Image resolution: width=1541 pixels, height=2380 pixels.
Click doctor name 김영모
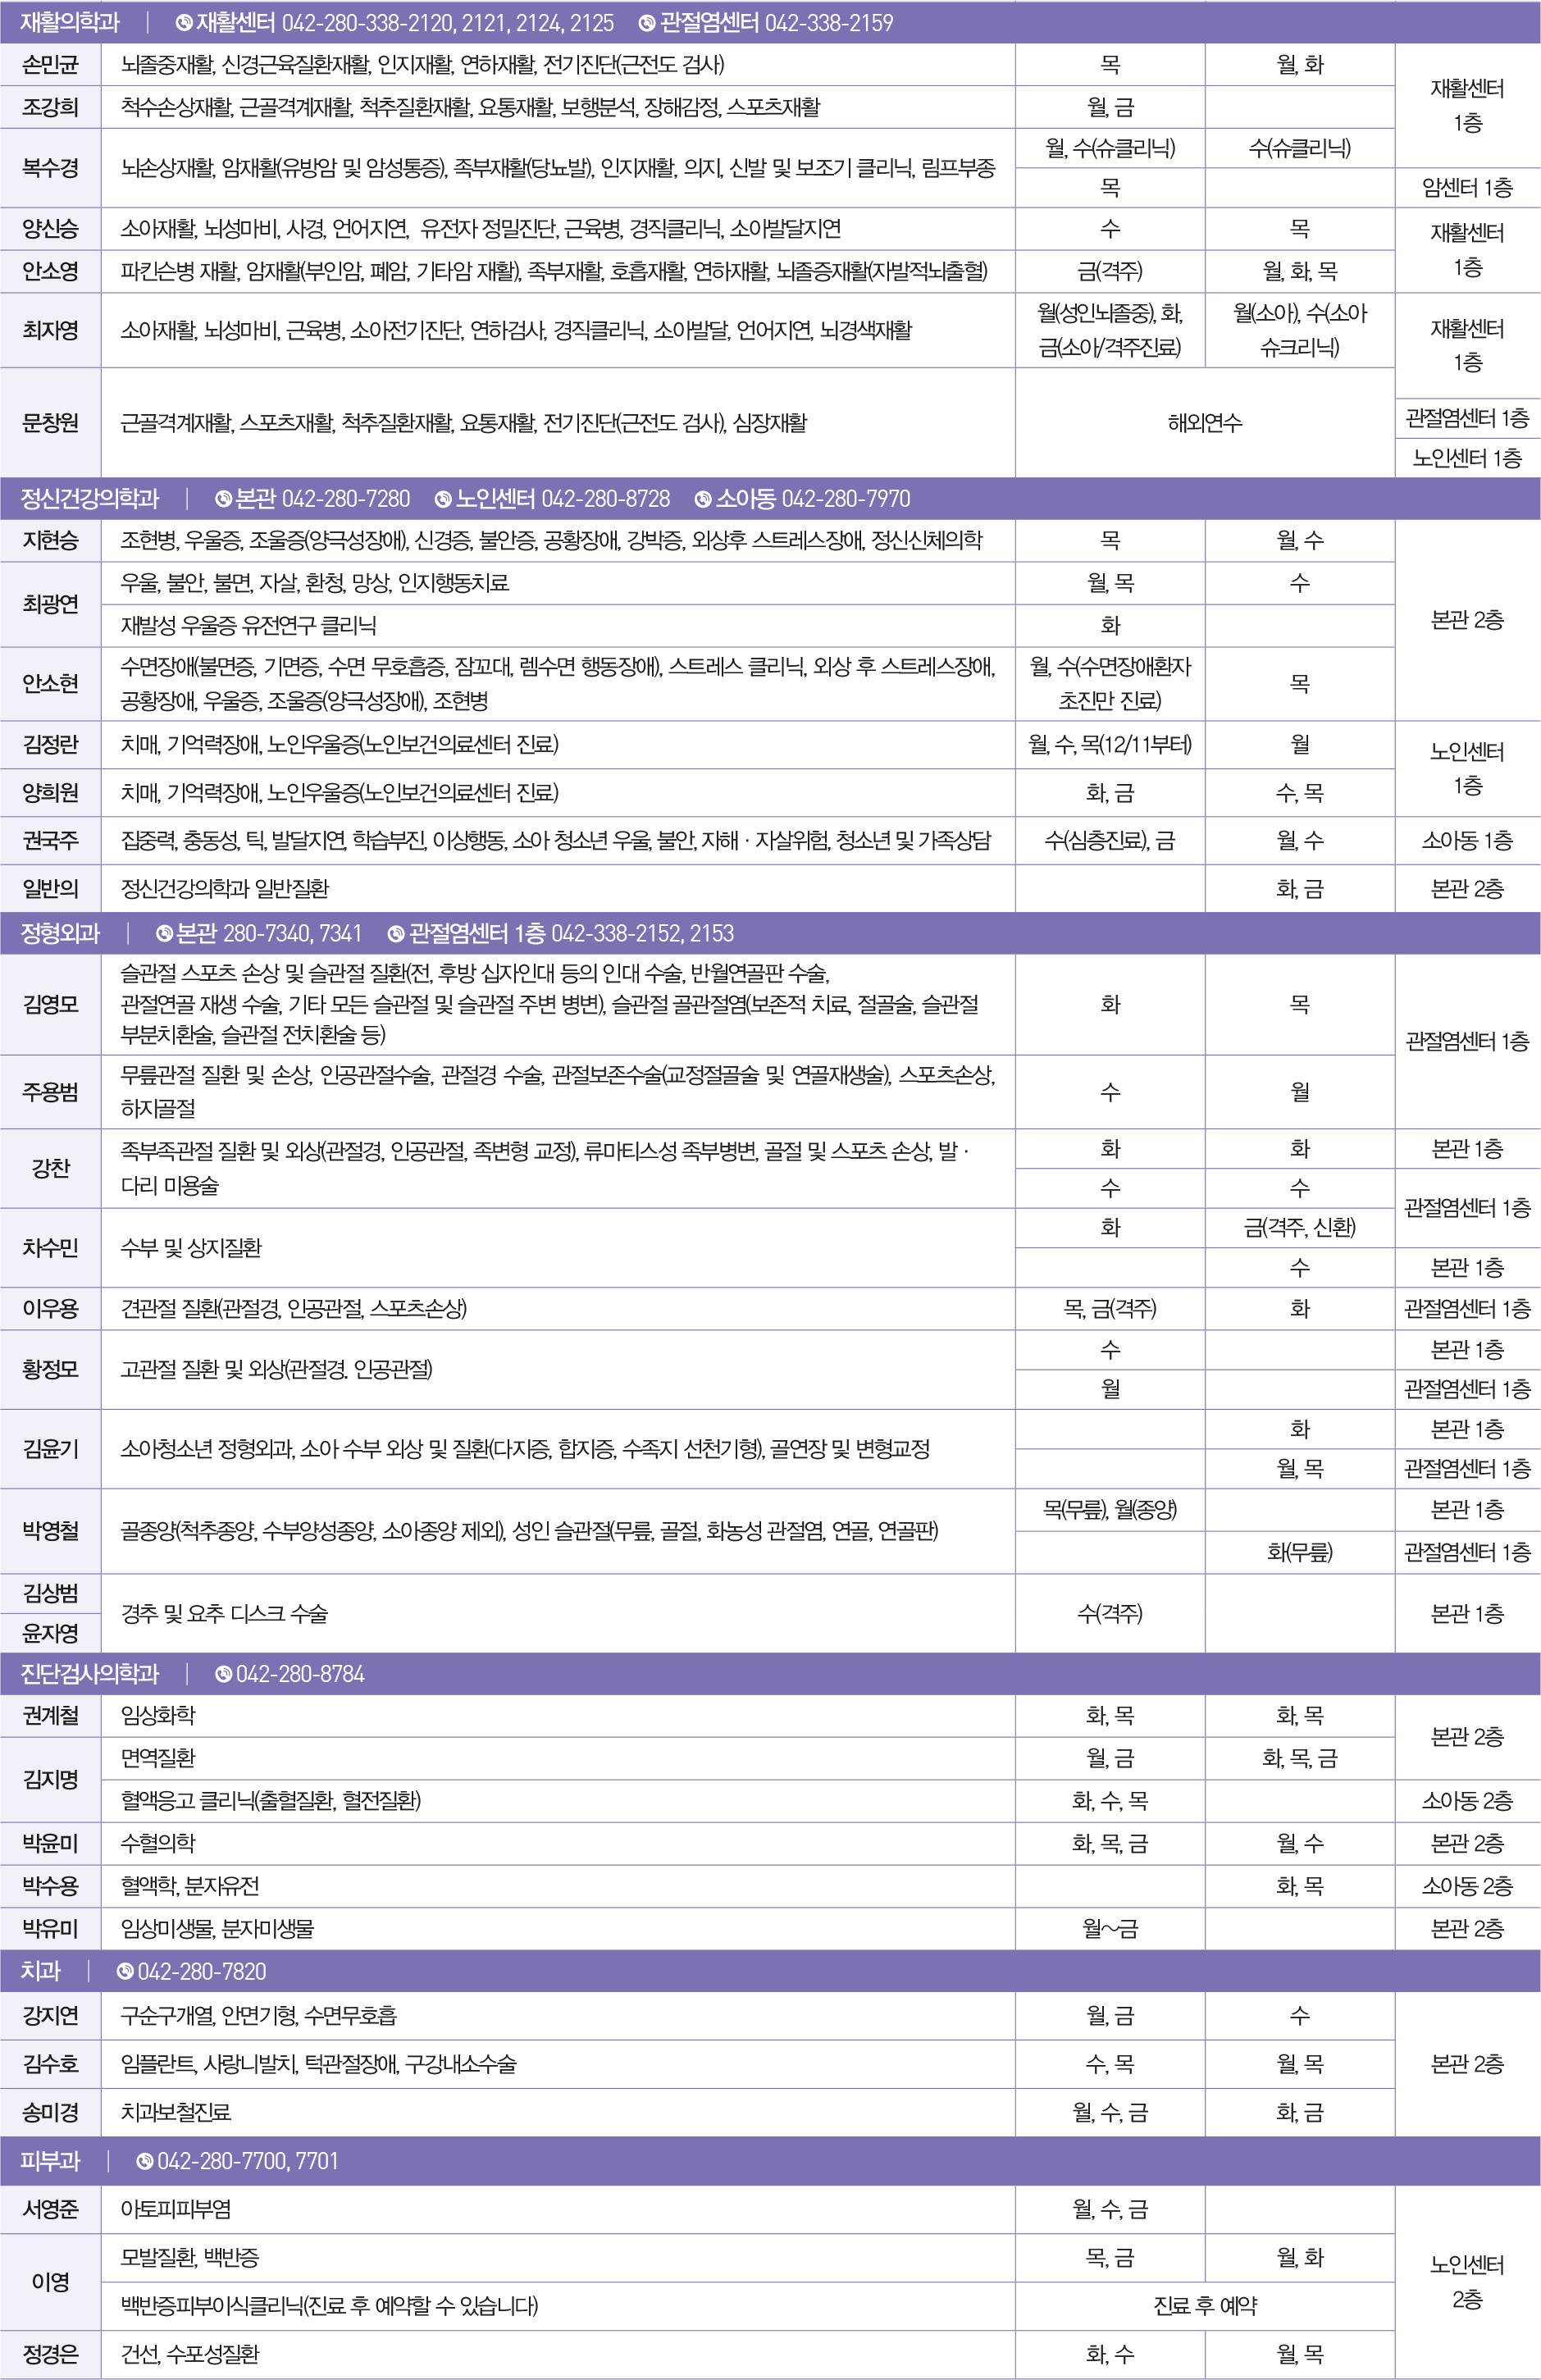51,1004
